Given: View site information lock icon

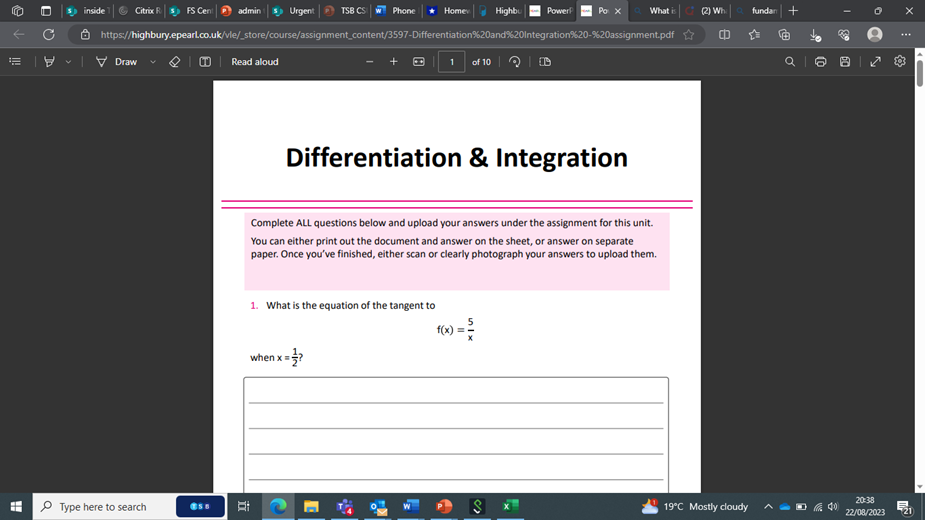Looking at the screenshot, I should click(85, 34).
